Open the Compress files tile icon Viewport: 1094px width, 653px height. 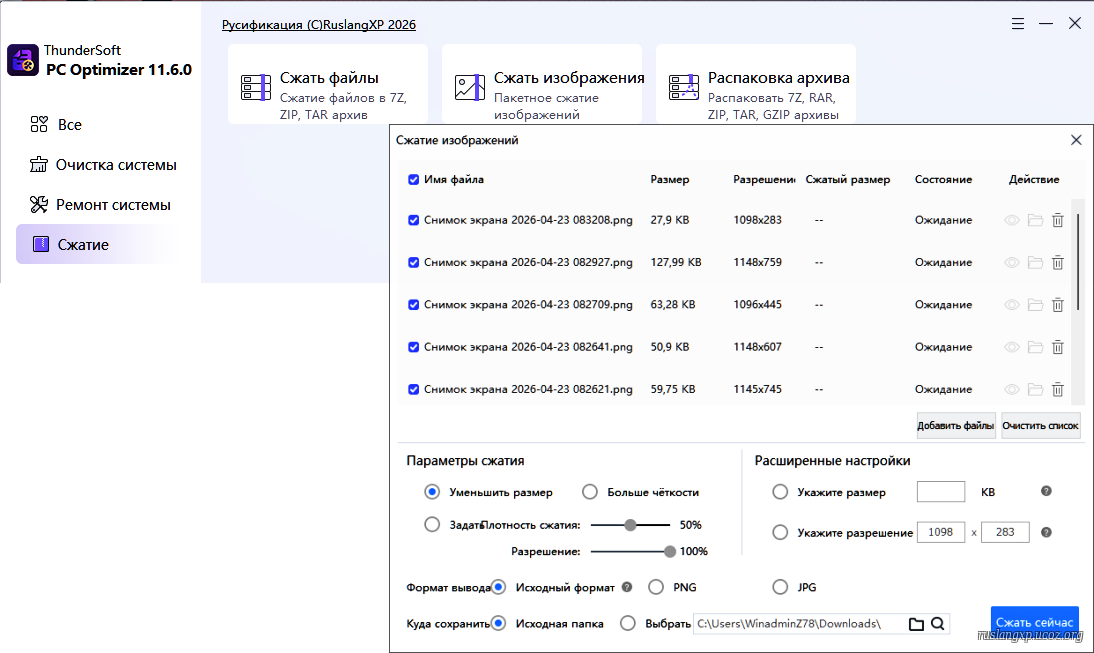coord(256,87)
